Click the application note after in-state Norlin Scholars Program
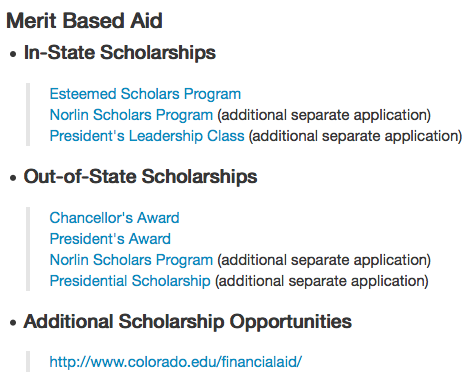Image resolution: width=473 pixels, height=382 pixels. coord(324,115)
